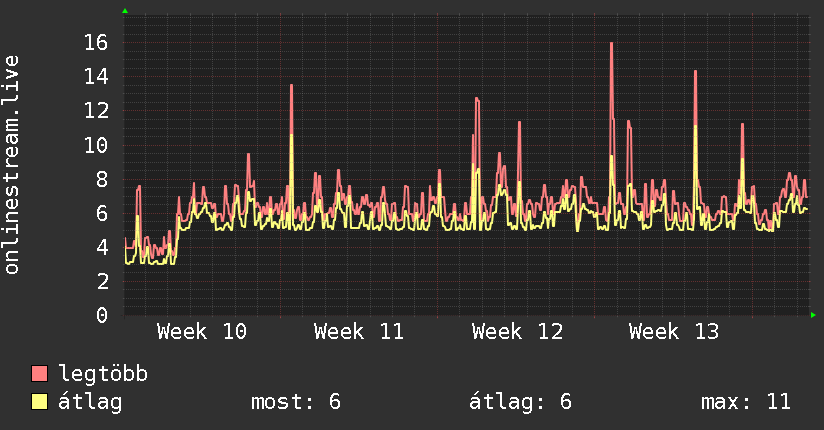Click the 16 y-axis tick label
Image resolution: width=824 pixels, height=430 pixels.
click(x=96, y=42)
